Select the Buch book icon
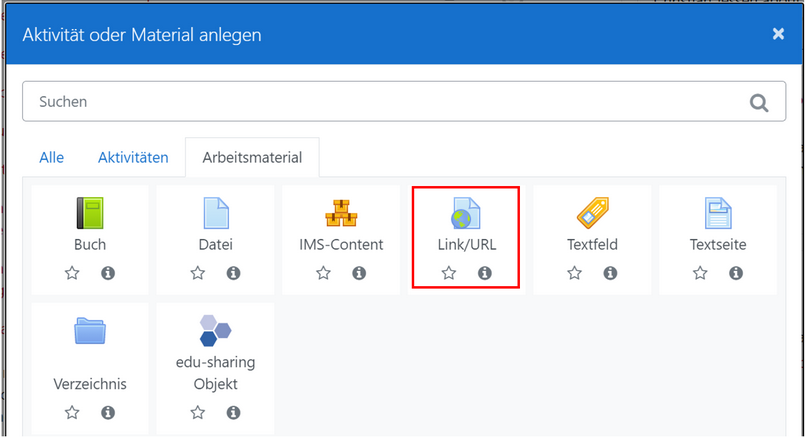 (90, 213)
